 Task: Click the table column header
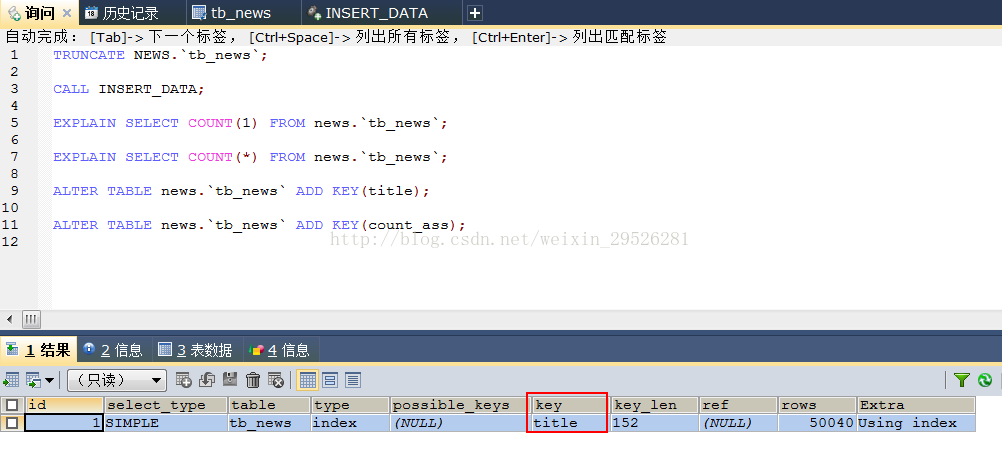tap(270, 405)
